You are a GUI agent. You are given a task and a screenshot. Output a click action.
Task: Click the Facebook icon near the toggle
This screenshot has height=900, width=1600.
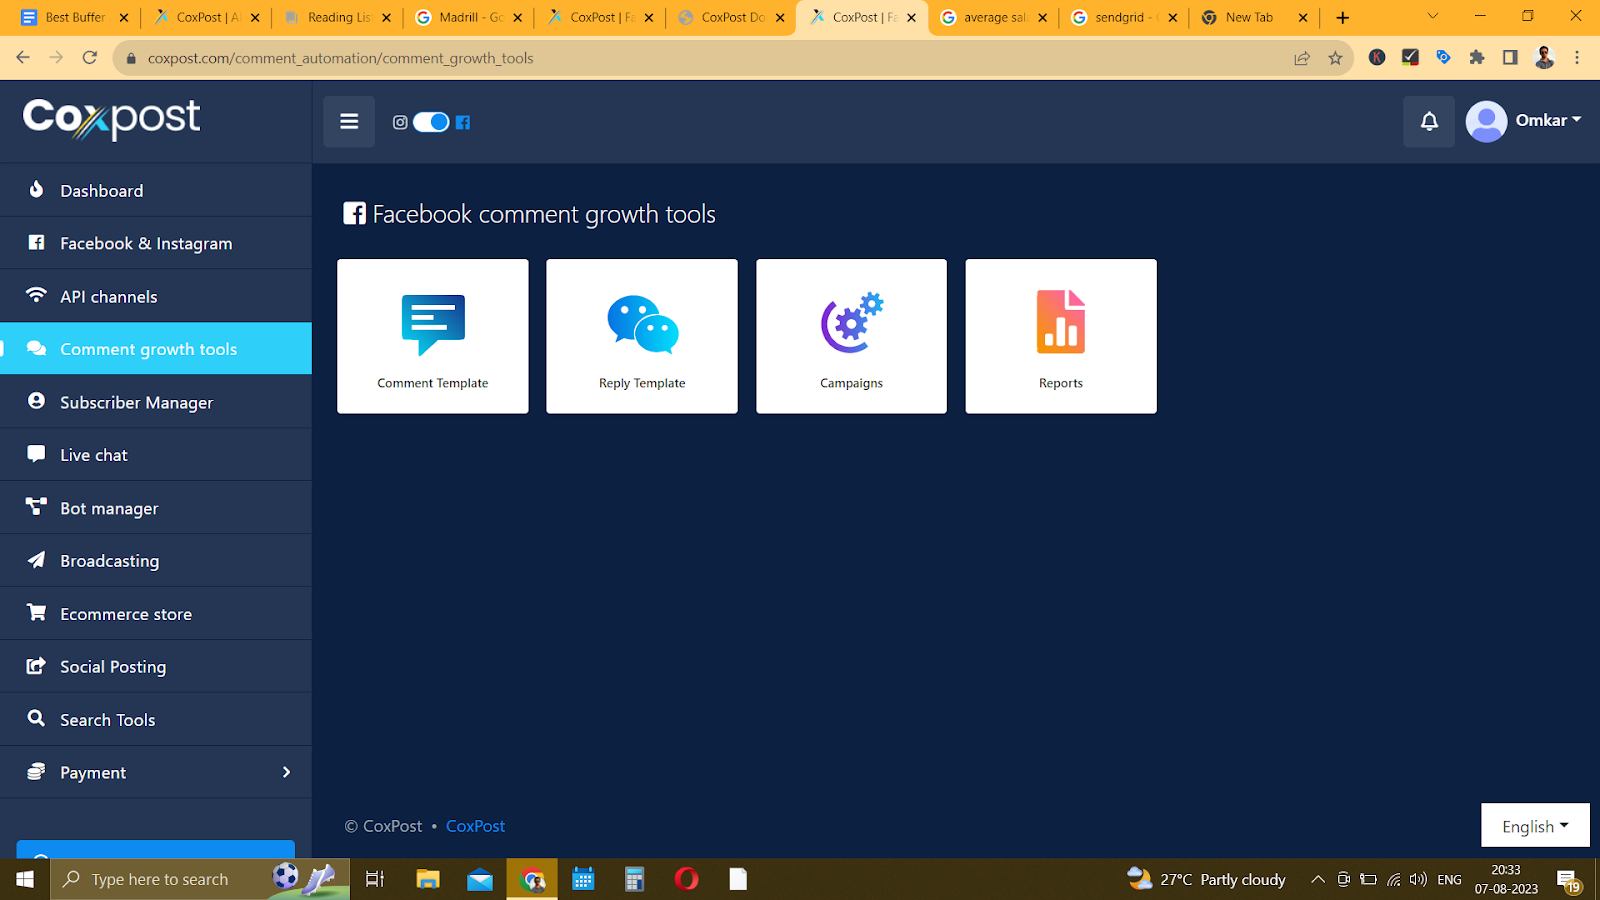463,122
